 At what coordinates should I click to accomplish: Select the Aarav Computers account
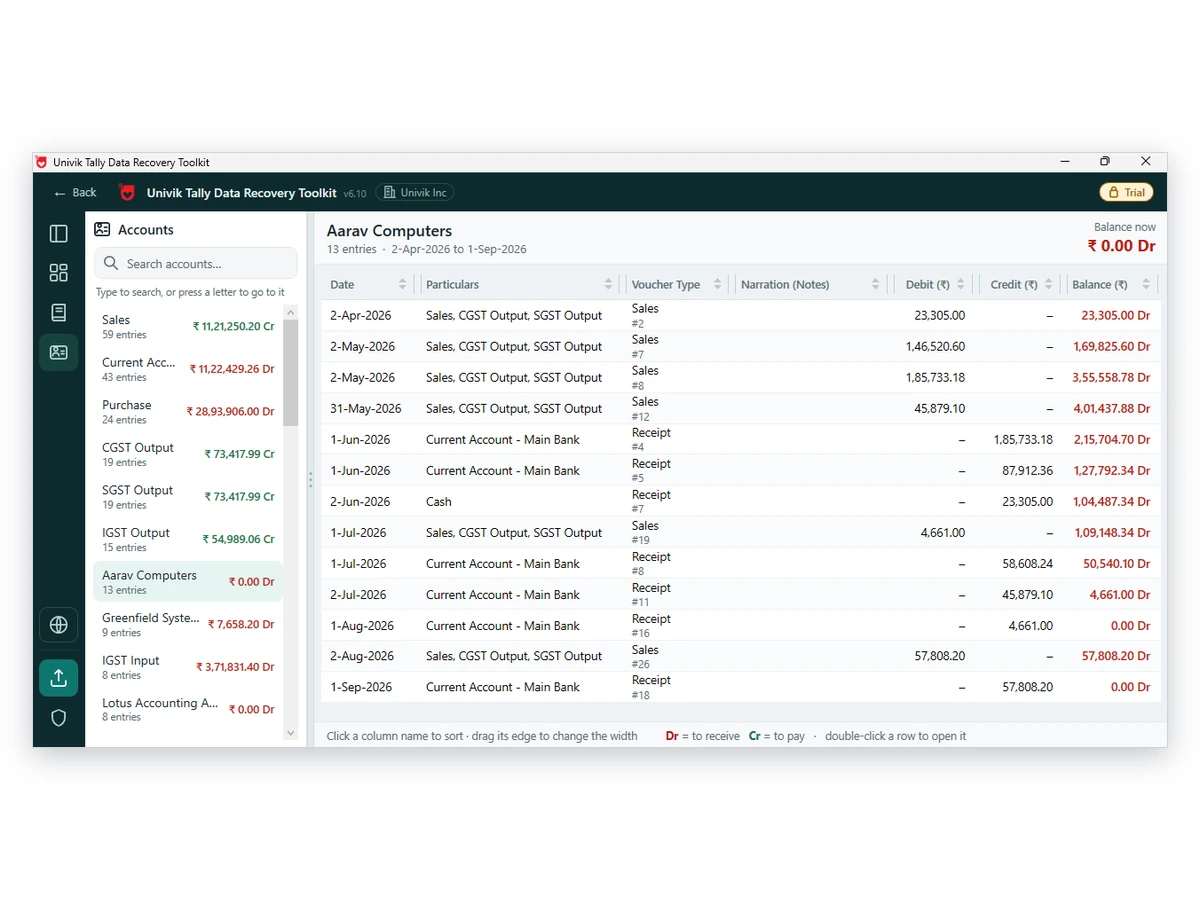[188, 581]
